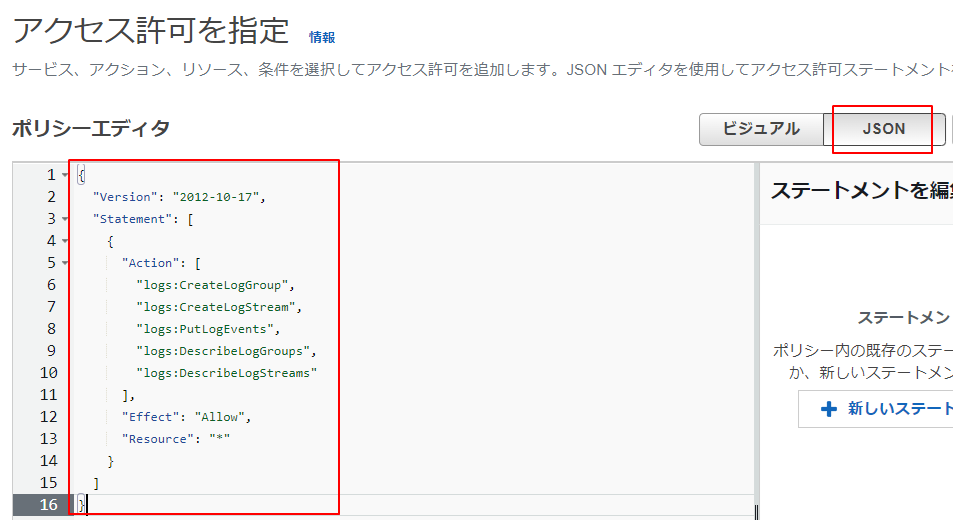Click the "logs:DescribeLogStreams" action text
953x520 pixels.
pos(230,373)
